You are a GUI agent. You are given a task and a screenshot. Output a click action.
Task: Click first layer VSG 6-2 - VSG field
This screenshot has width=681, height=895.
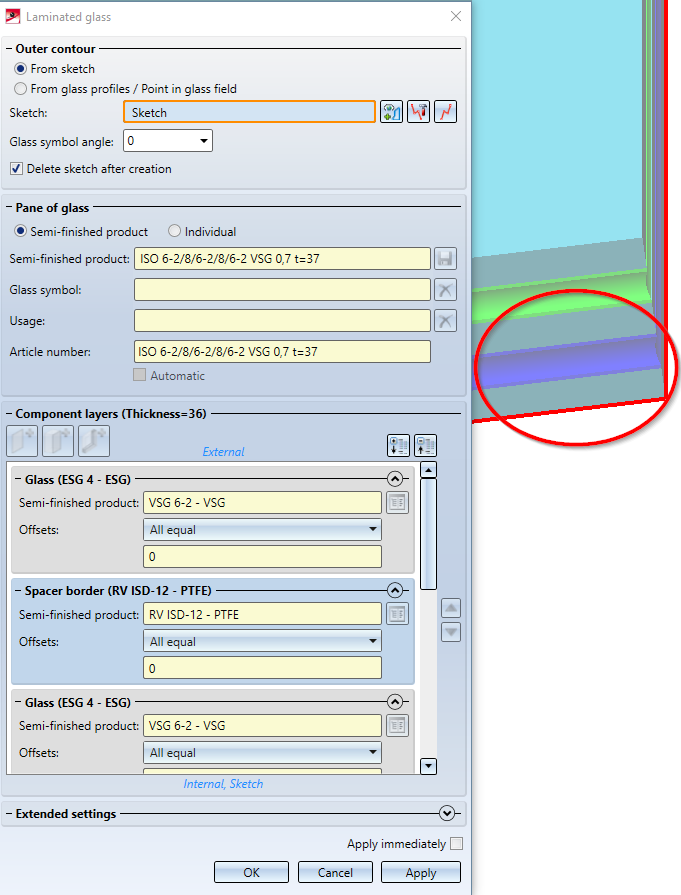[x=262, y=503]
